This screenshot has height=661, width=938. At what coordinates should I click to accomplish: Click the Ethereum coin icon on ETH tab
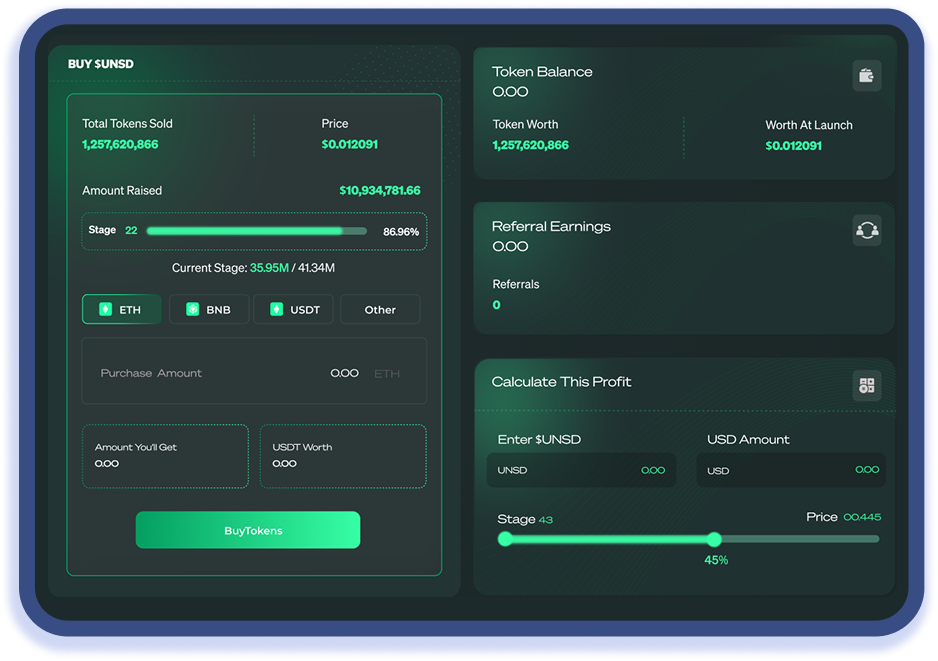coord(105,310)
